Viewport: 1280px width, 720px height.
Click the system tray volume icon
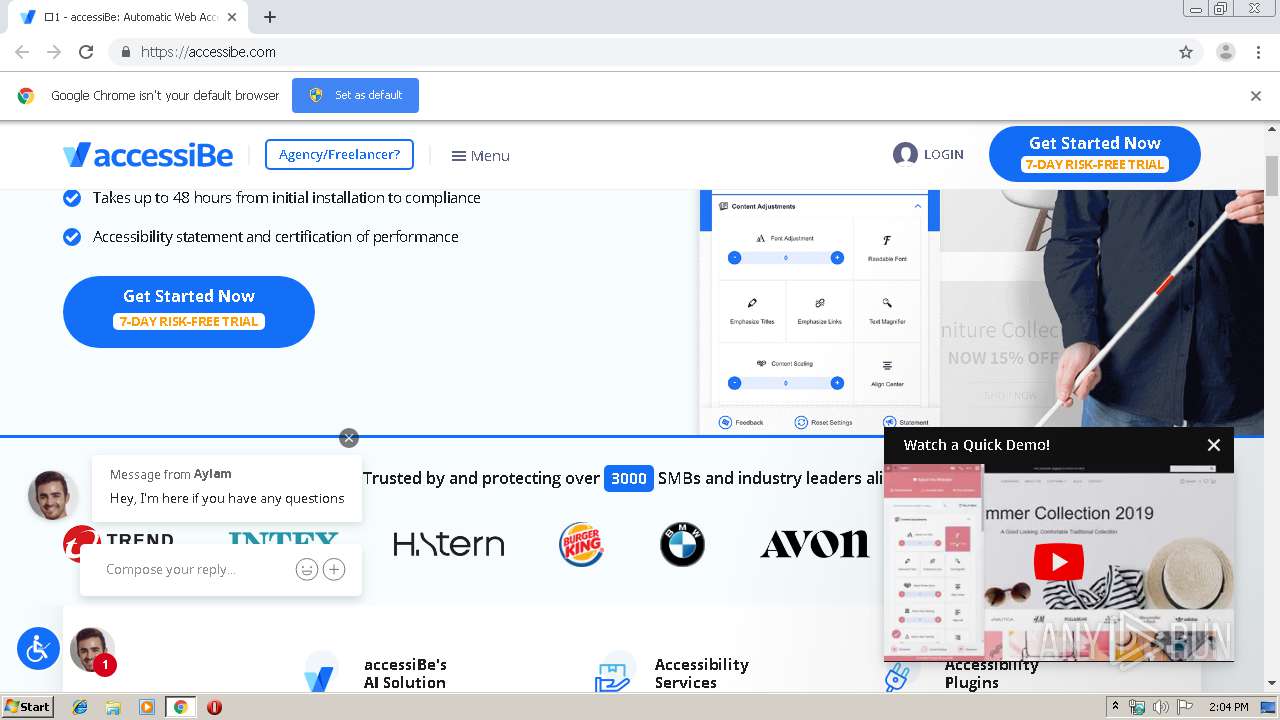(1160, 707)
